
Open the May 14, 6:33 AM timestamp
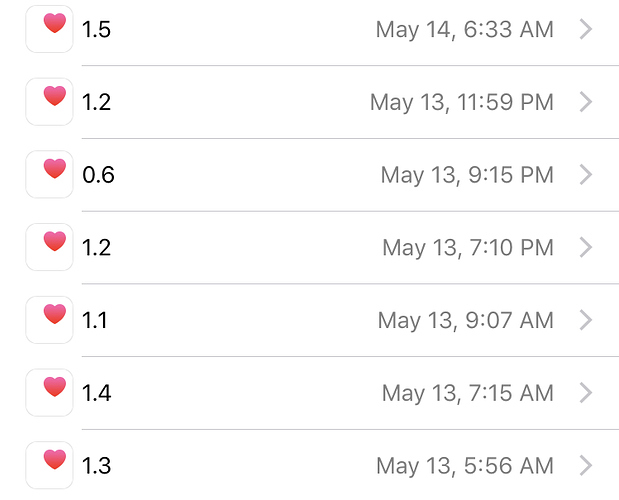point(465,30)
